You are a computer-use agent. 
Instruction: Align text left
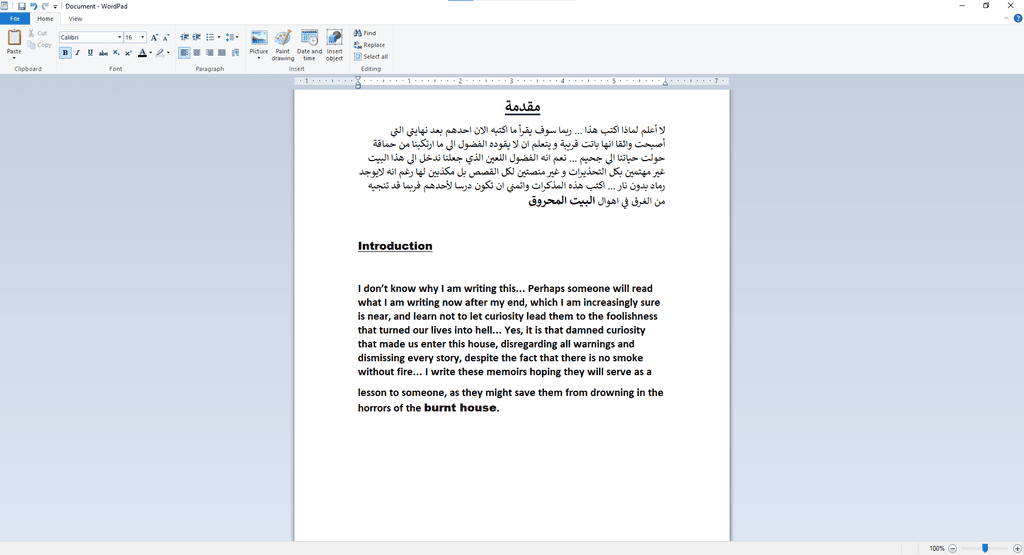click(184, 53)
